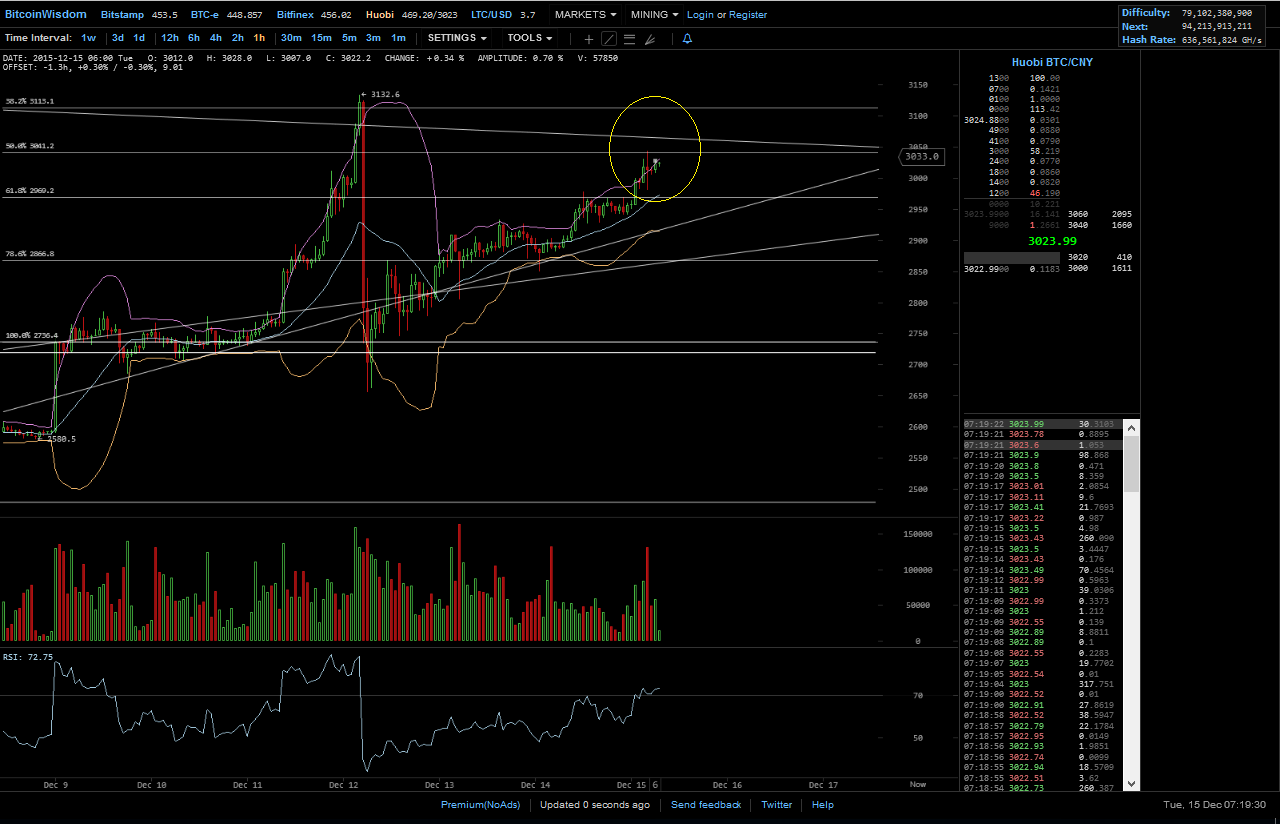Click the 2580.5 low price marker
1280x824 pixels.
[x=60, y=439]
